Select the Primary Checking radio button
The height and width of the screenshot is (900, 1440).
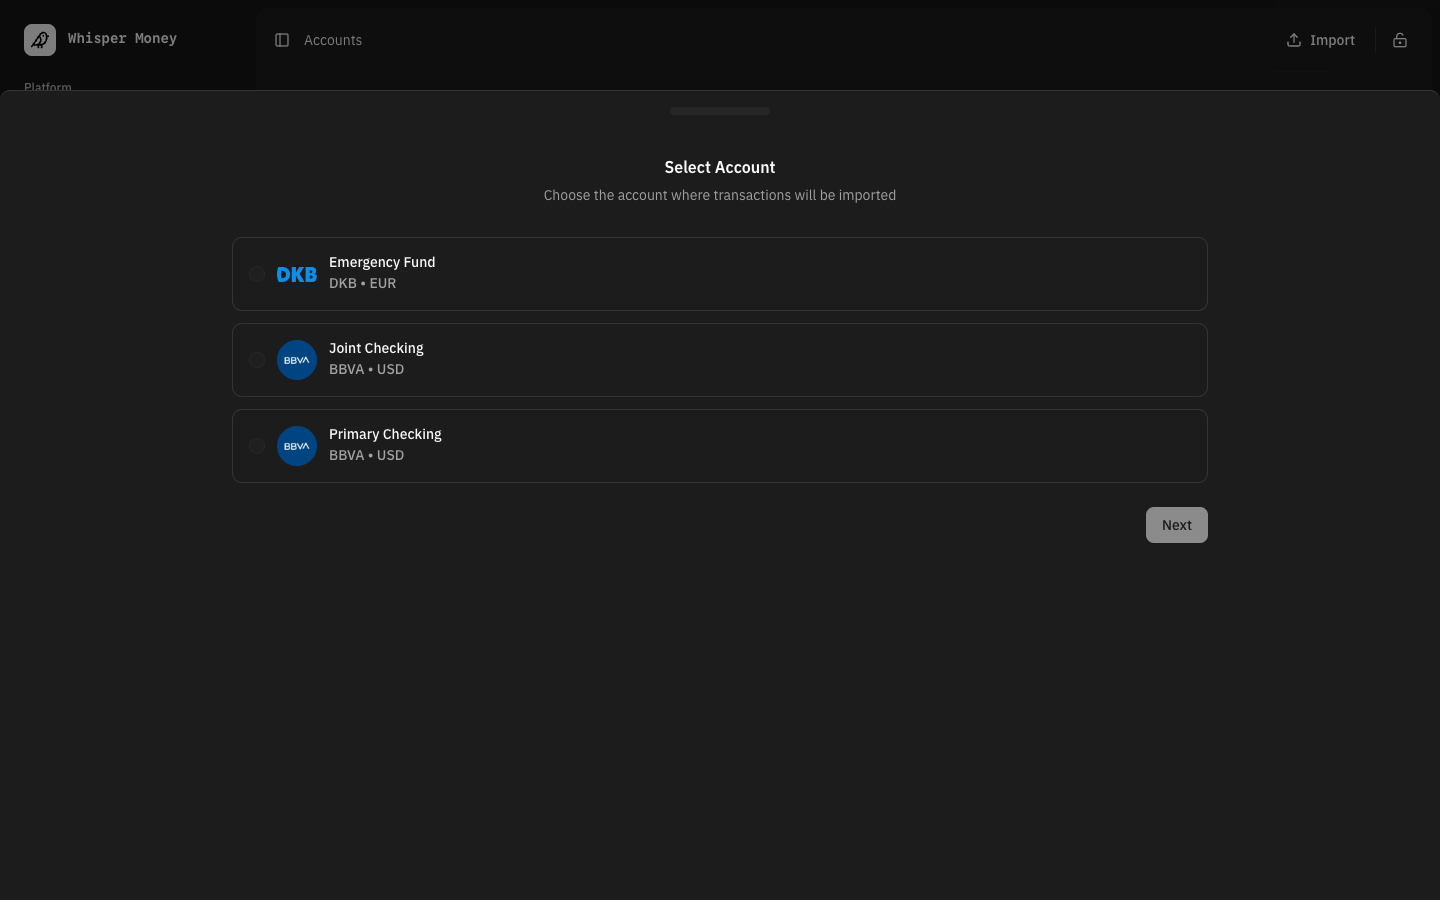point(257,446)
